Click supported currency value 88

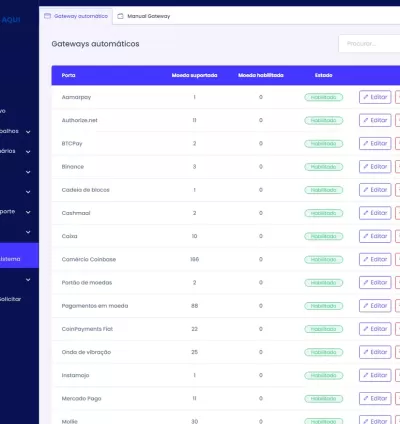coord(195,306)
